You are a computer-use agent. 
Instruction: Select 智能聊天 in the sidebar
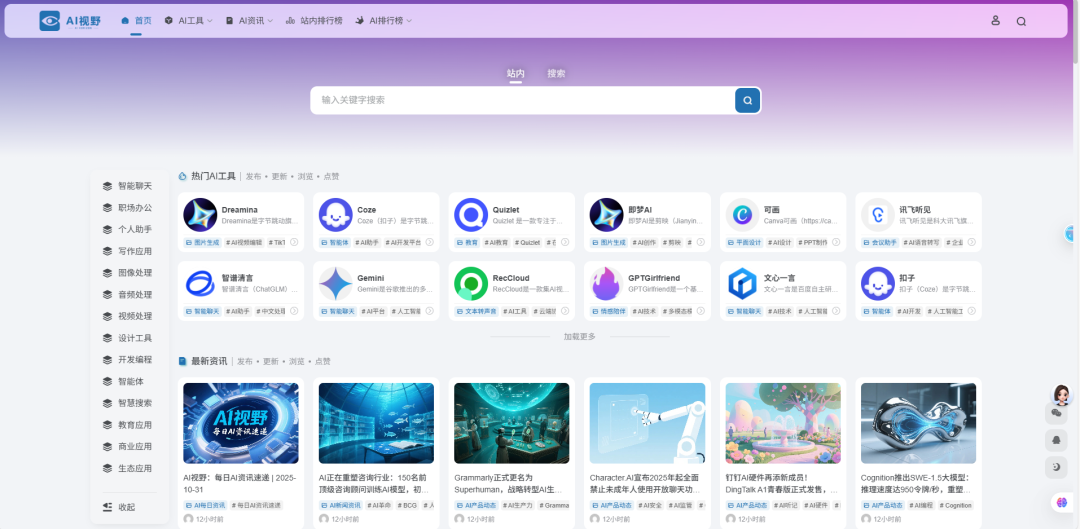pos(127,186)
